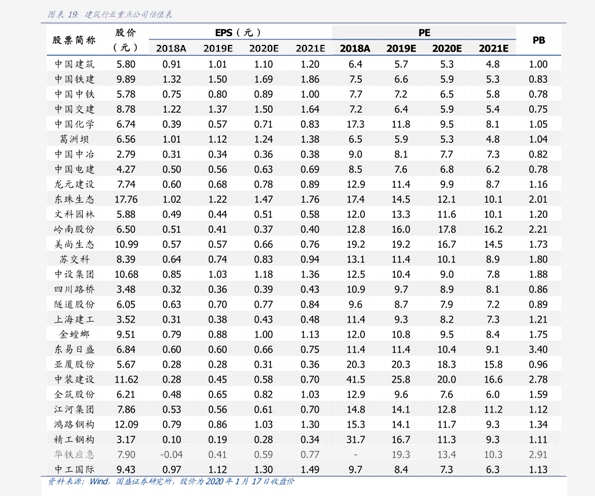Image resolution: width=595 pixels, height=496 pixels.
Task: Select the stock name 中国电建
Action: point(74,169)
